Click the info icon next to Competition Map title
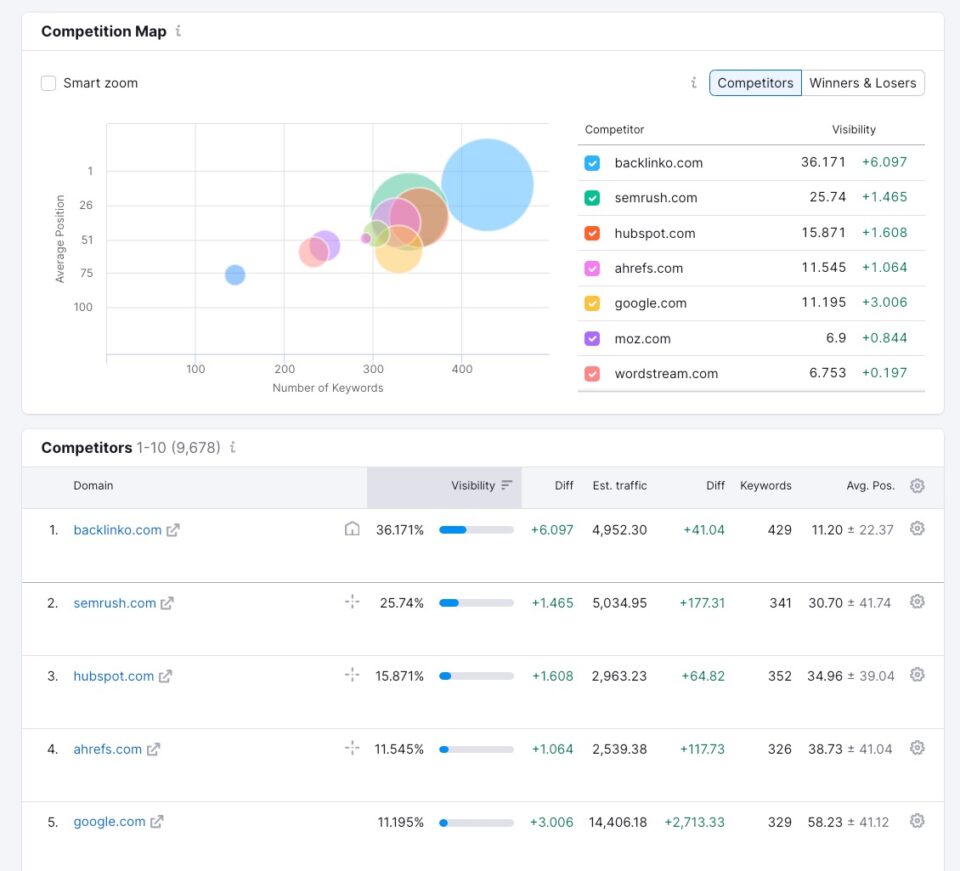The width and height of the screenshot is (960, 871). pyautogui.click(x=178, y=31)
